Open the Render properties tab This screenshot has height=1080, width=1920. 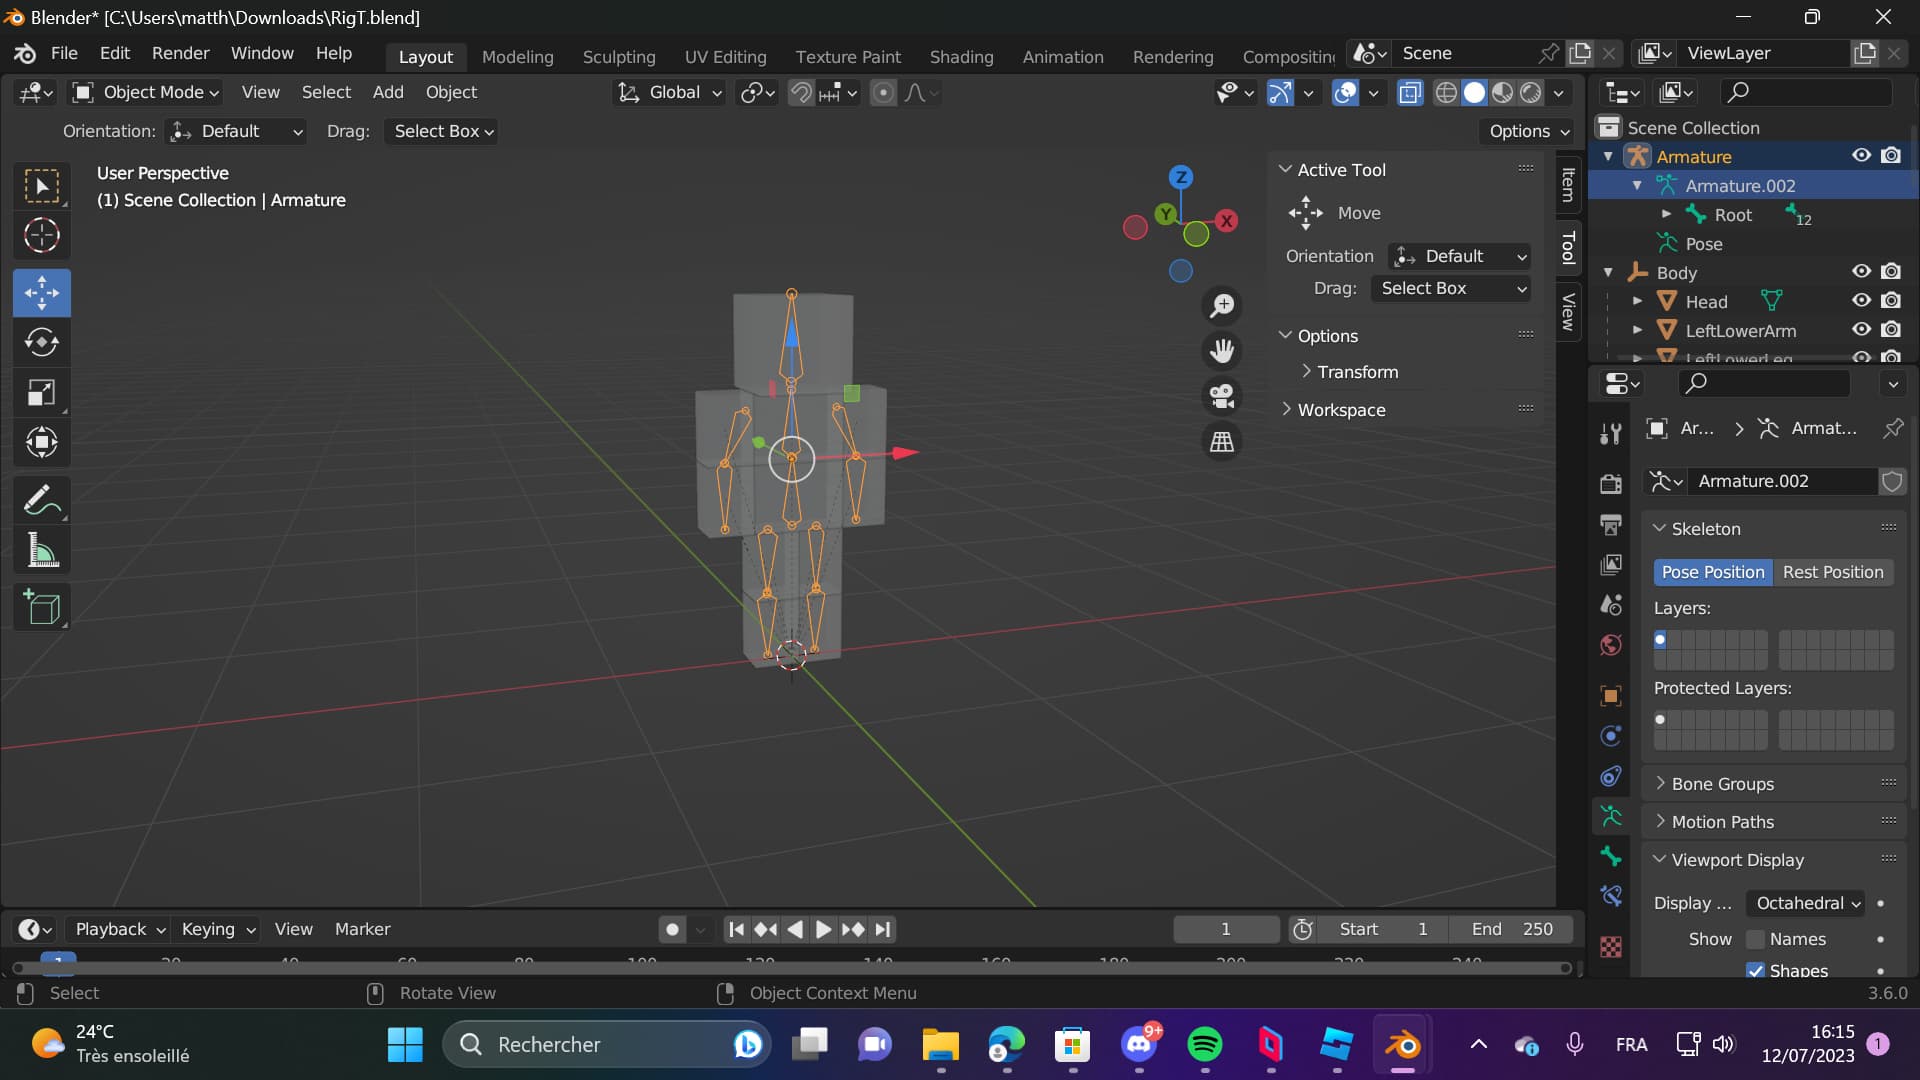coord(1610,484)
